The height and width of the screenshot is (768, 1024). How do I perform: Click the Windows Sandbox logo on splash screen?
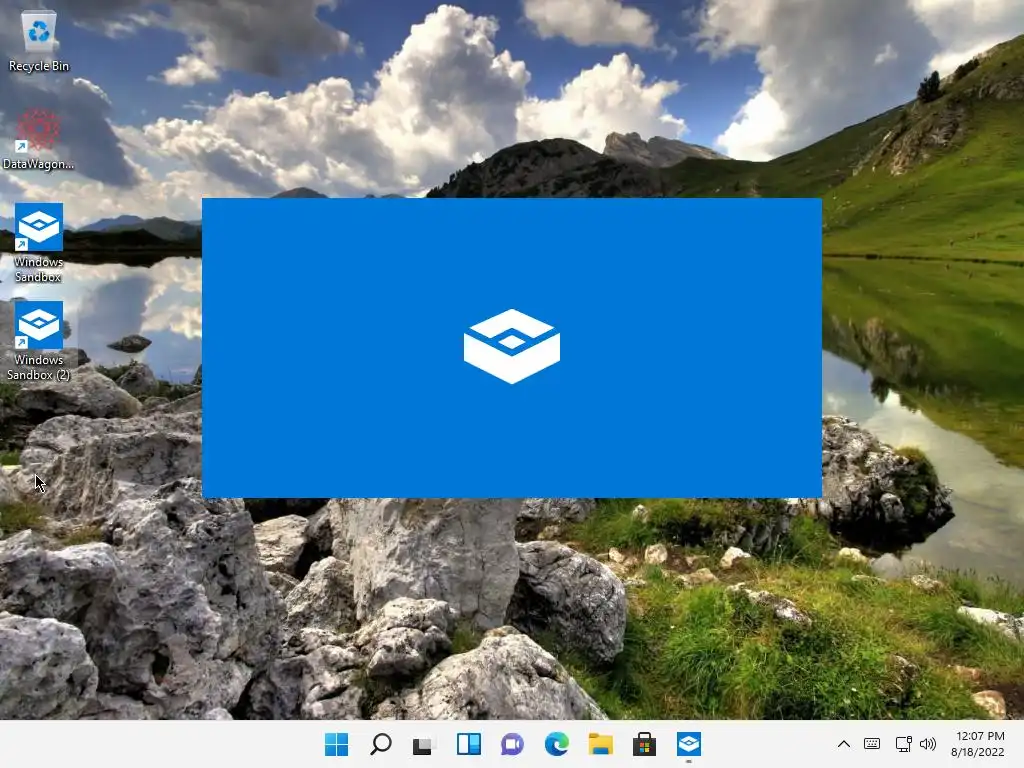click(x=511, y=346)
